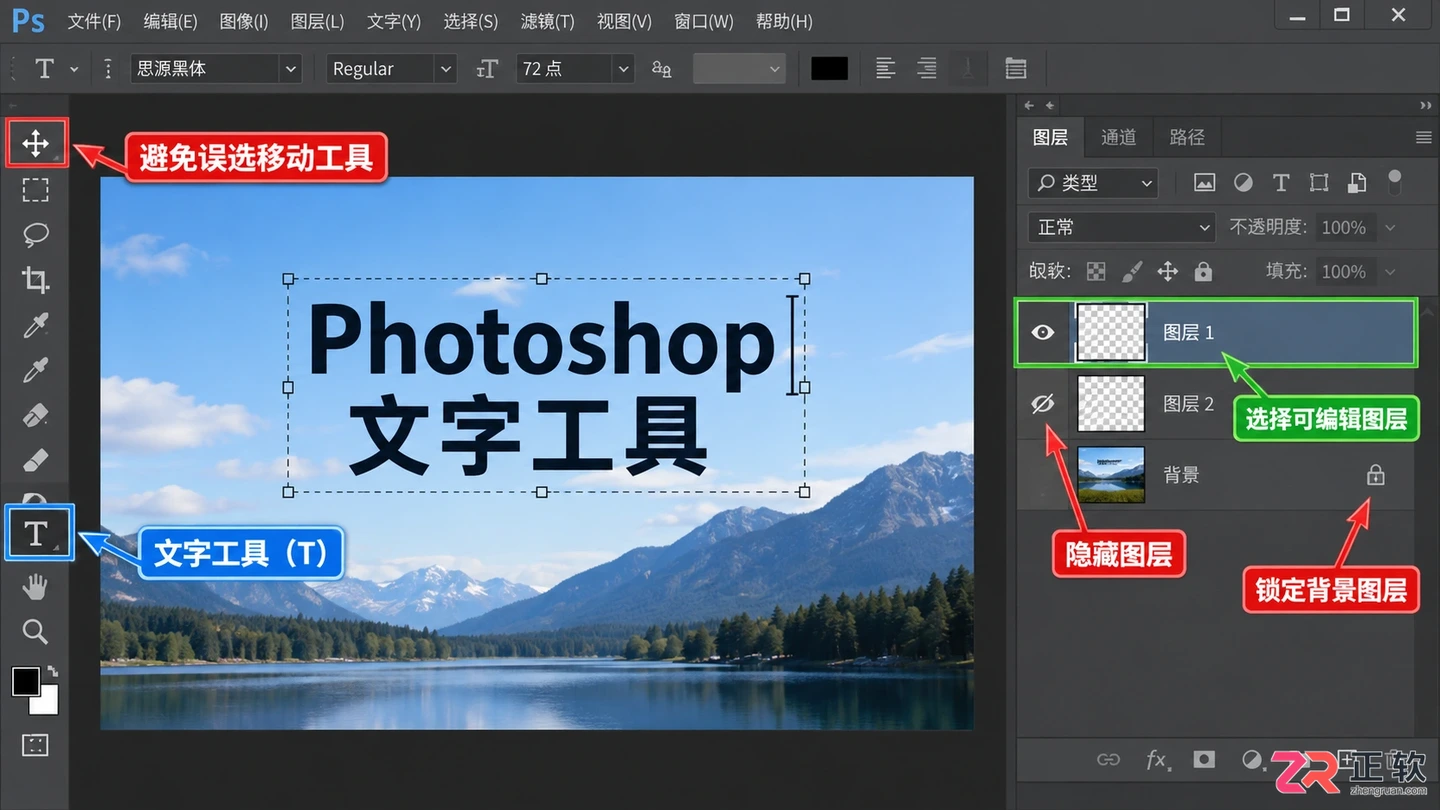Expand the 填充 fill slider arrow

tap(1390, 271)
